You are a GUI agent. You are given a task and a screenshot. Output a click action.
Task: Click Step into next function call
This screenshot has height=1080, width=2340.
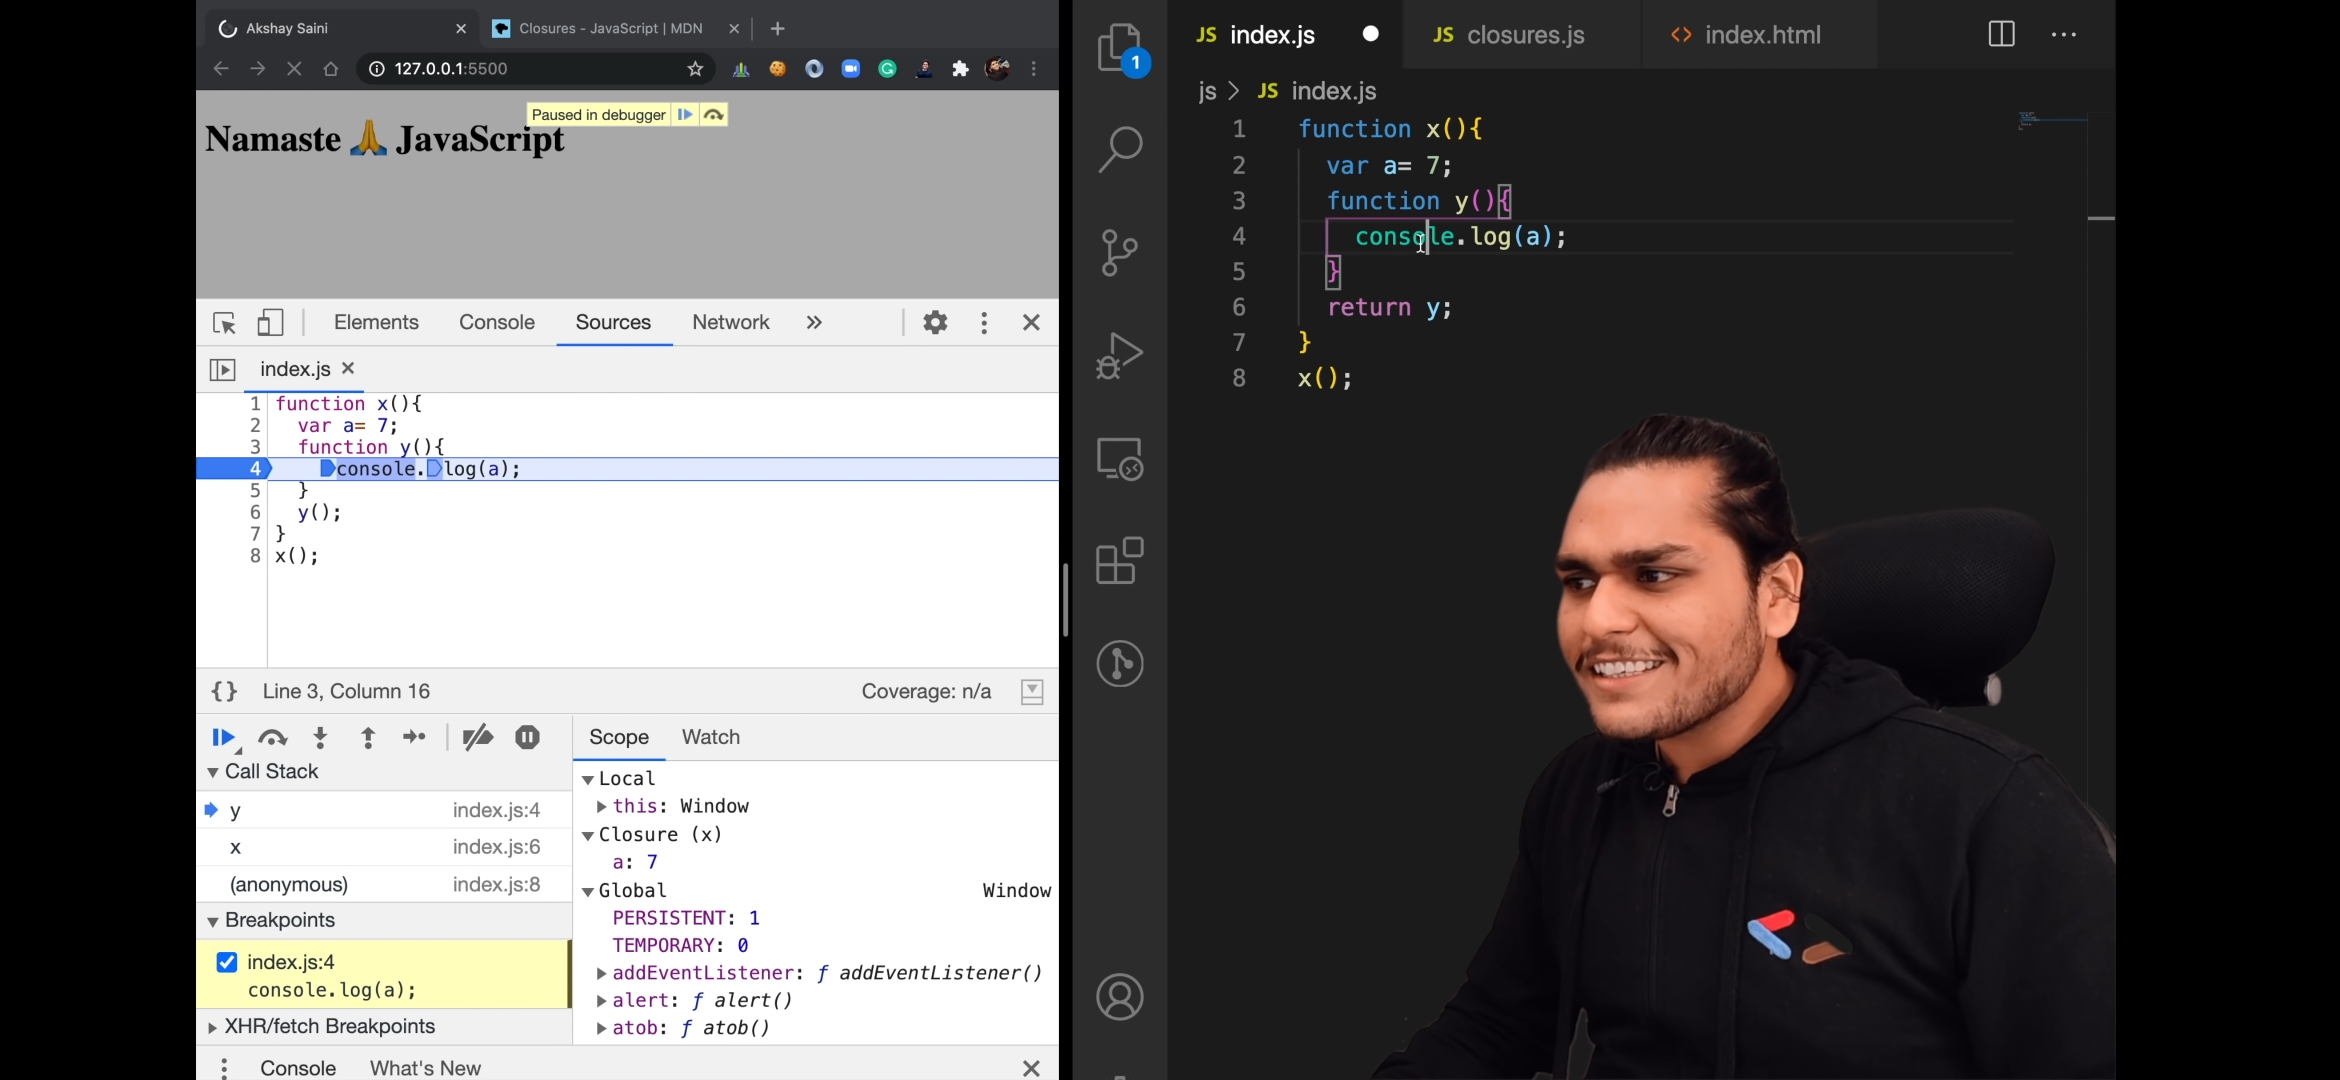[x=320, y=738]
